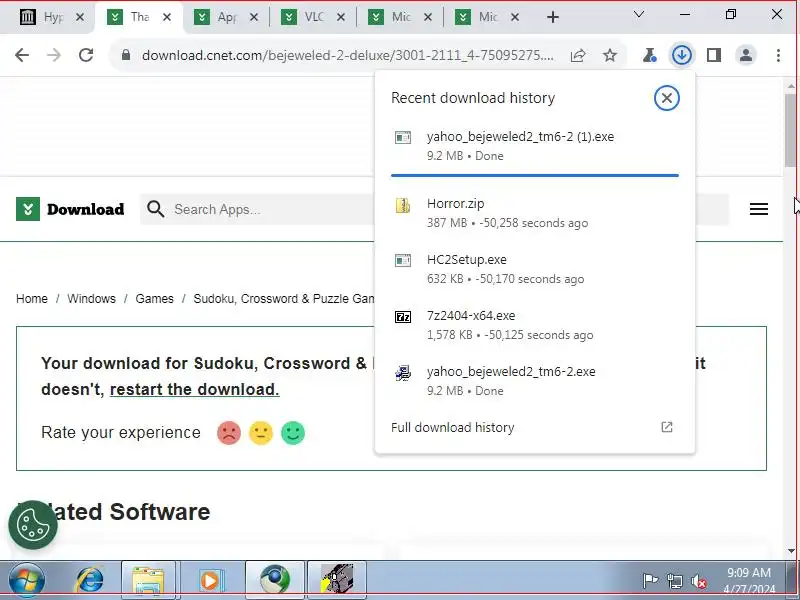Close the Hyp tab
The width and height of the screenshot is (800, 600).
(x=80, y=17)
